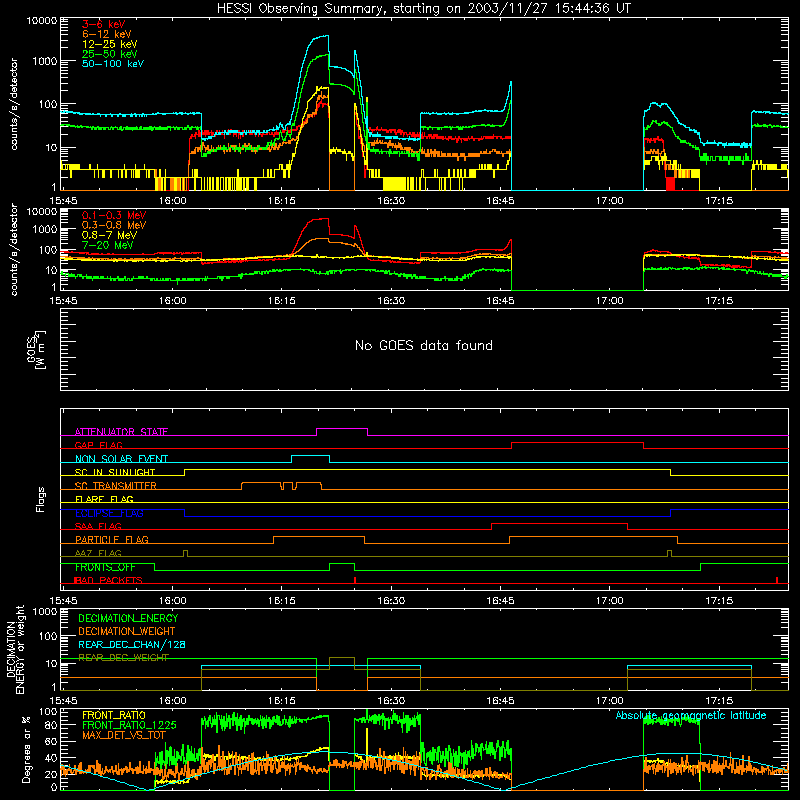Pick the 7-20 MeV legend label
This screenshot has height=800, width=800.
coord(108,245)
